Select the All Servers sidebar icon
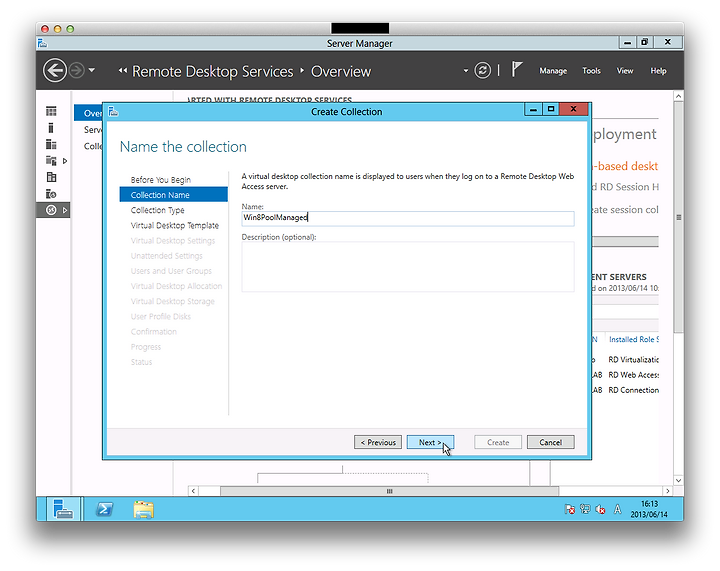The image size is (720, 571). tap(51, 144)
